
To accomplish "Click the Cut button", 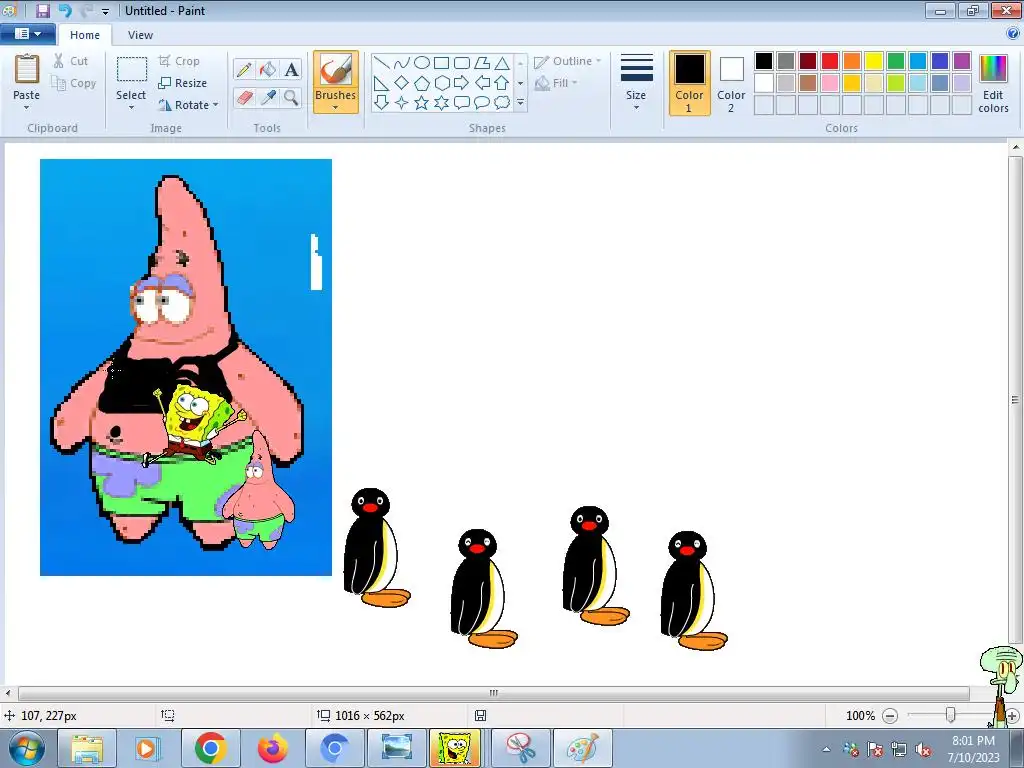I will click(71, 61).
